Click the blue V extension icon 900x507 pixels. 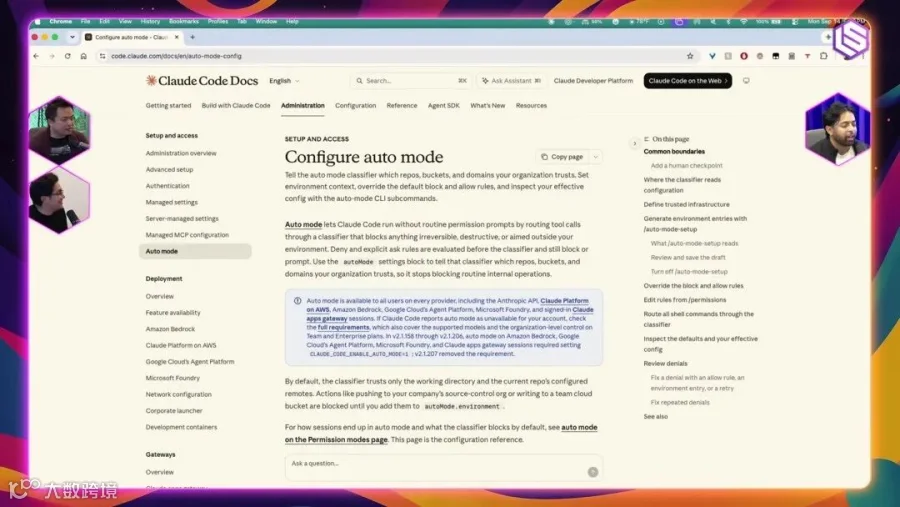712,56
